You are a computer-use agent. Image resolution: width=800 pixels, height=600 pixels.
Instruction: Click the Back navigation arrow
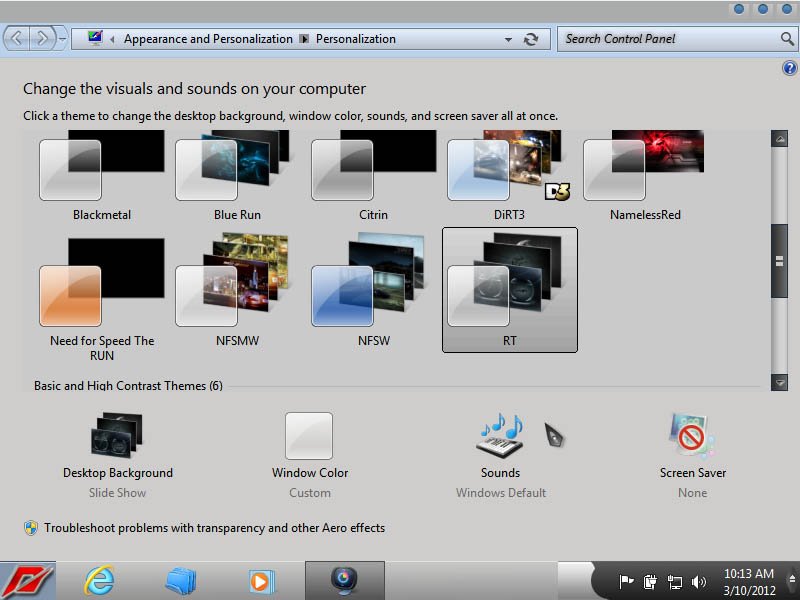coord(16,38)
